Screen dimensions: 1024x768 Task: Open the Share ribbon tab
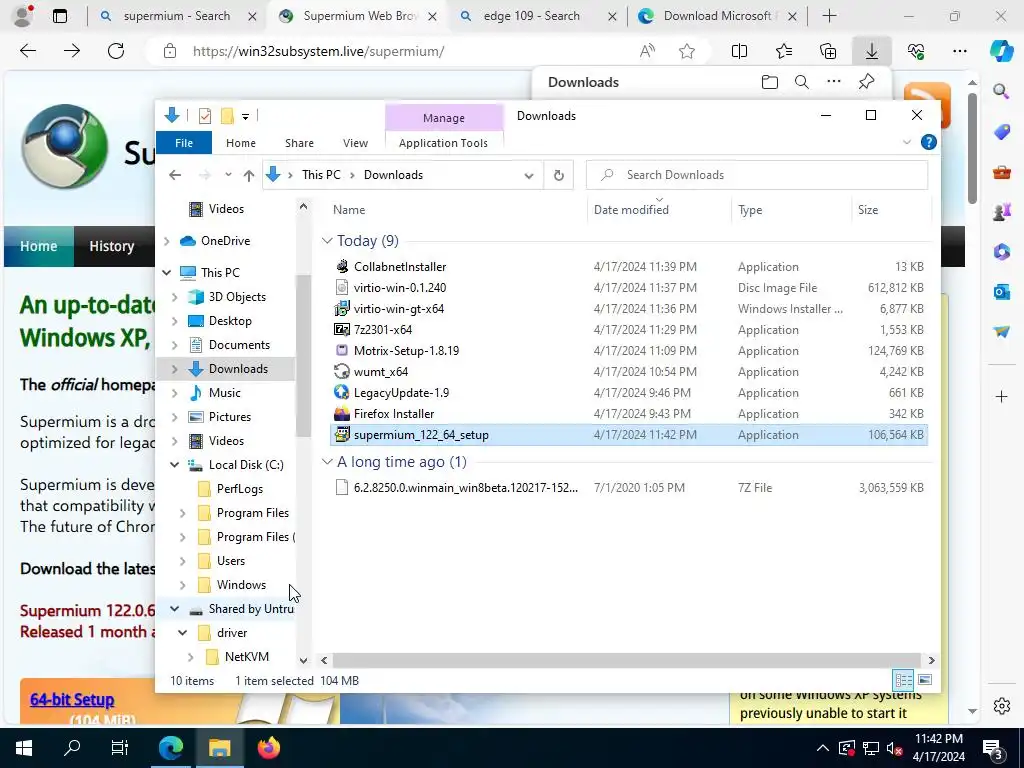tap(299, 142)
